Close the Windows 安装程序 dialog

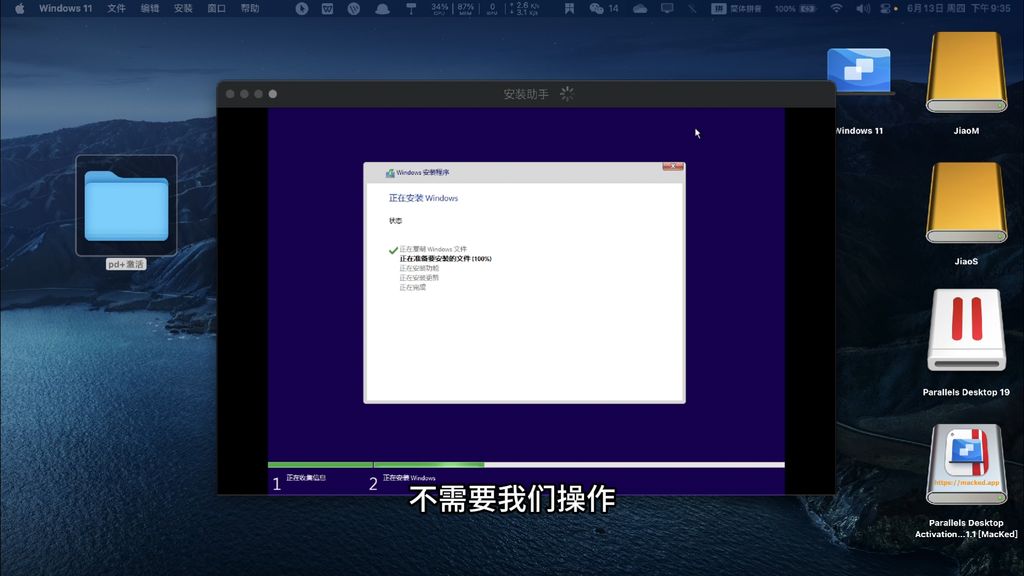tap(673, 167)
